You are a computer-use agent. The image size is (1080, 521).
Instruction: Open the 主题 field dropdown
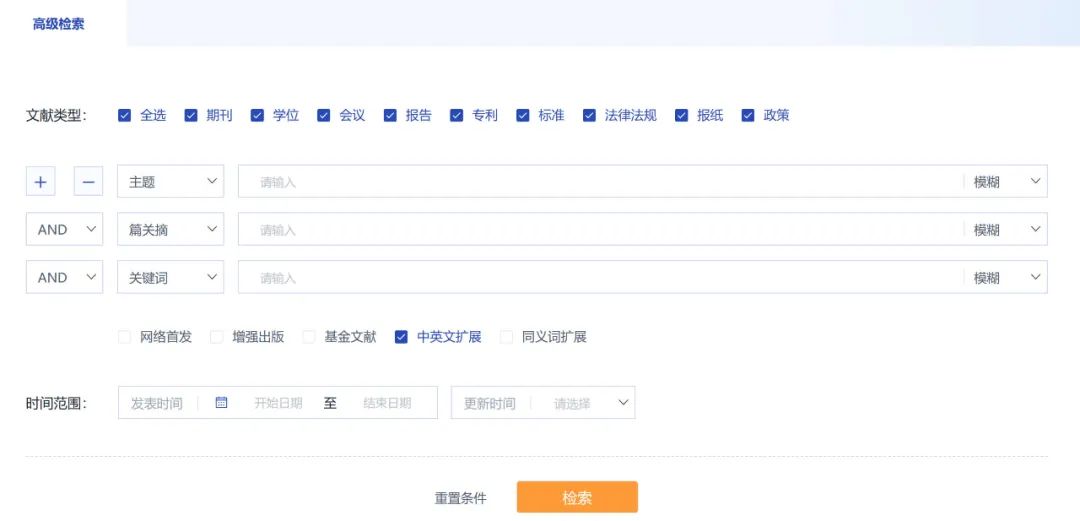[170, 182]
